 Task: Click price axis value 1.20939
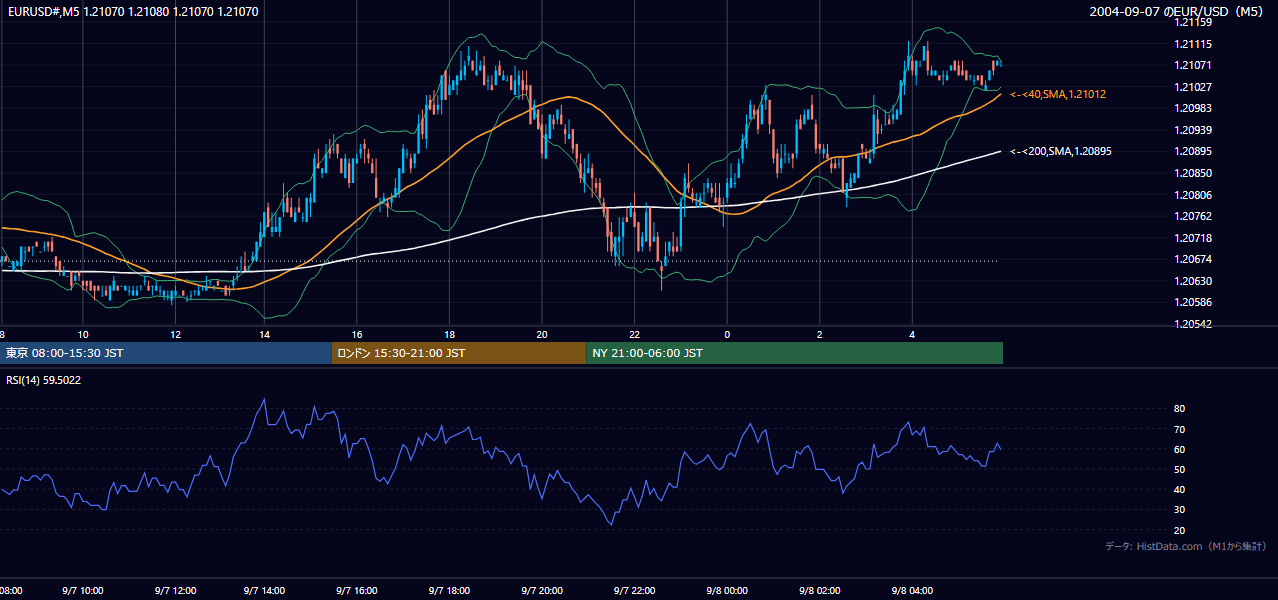1194,130
